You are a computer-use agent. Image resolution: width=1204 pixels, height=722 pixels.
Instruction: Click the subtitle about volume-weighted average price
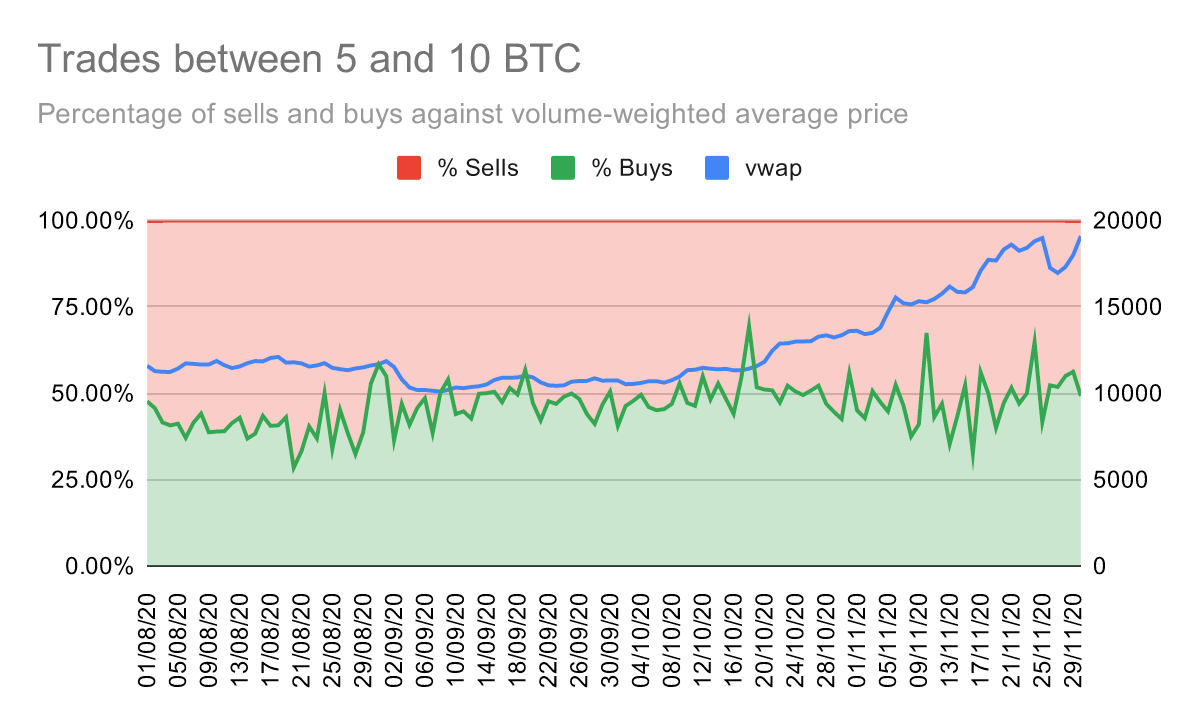(x=472, y=113)
